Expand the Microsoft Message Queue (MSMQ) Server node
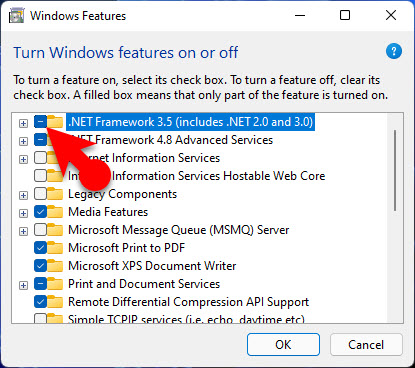 [23, 231]
